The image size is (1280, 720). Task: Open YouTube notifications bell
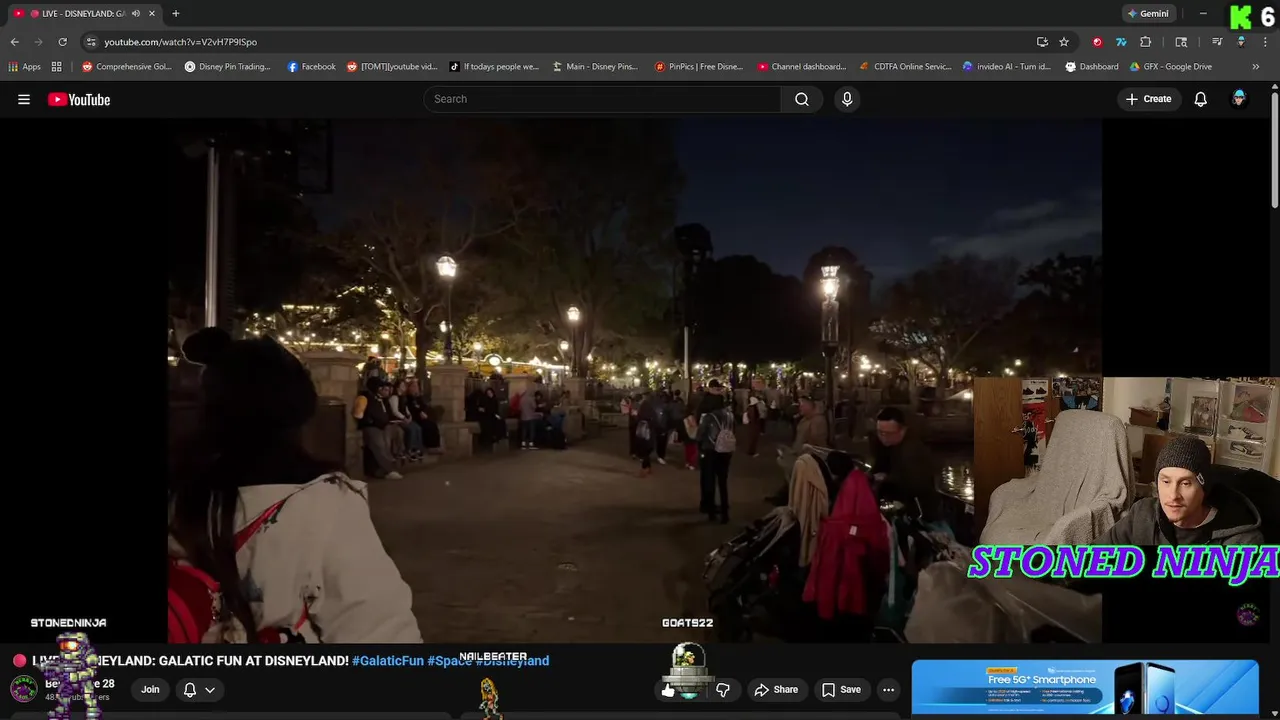tap(1201, 99)
